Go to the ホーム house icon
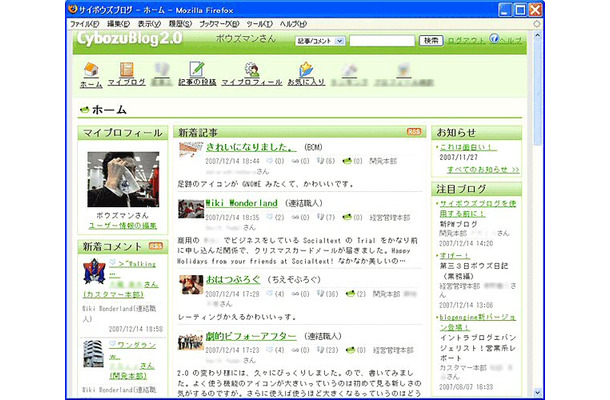Screen dimensions: 610x400 [x=91, y=70]
